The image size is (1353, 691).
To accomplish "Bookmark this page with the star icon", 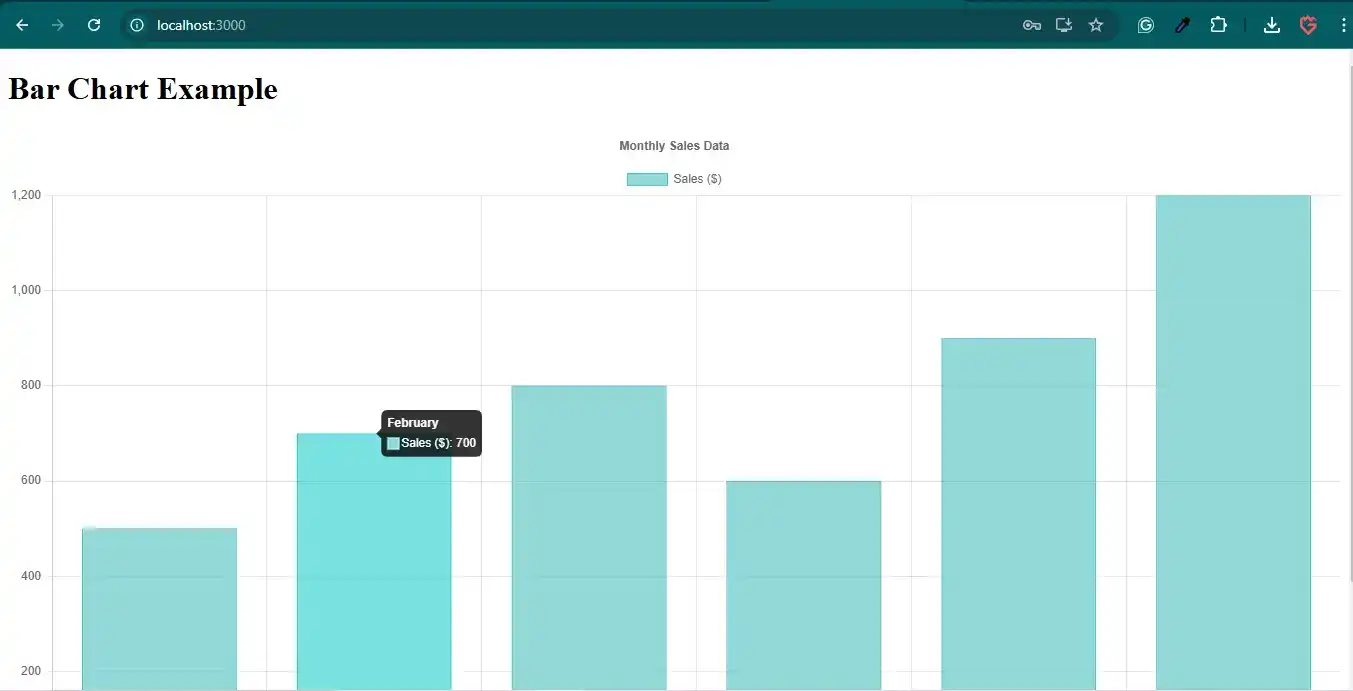I will click(x=1096, y=25).
